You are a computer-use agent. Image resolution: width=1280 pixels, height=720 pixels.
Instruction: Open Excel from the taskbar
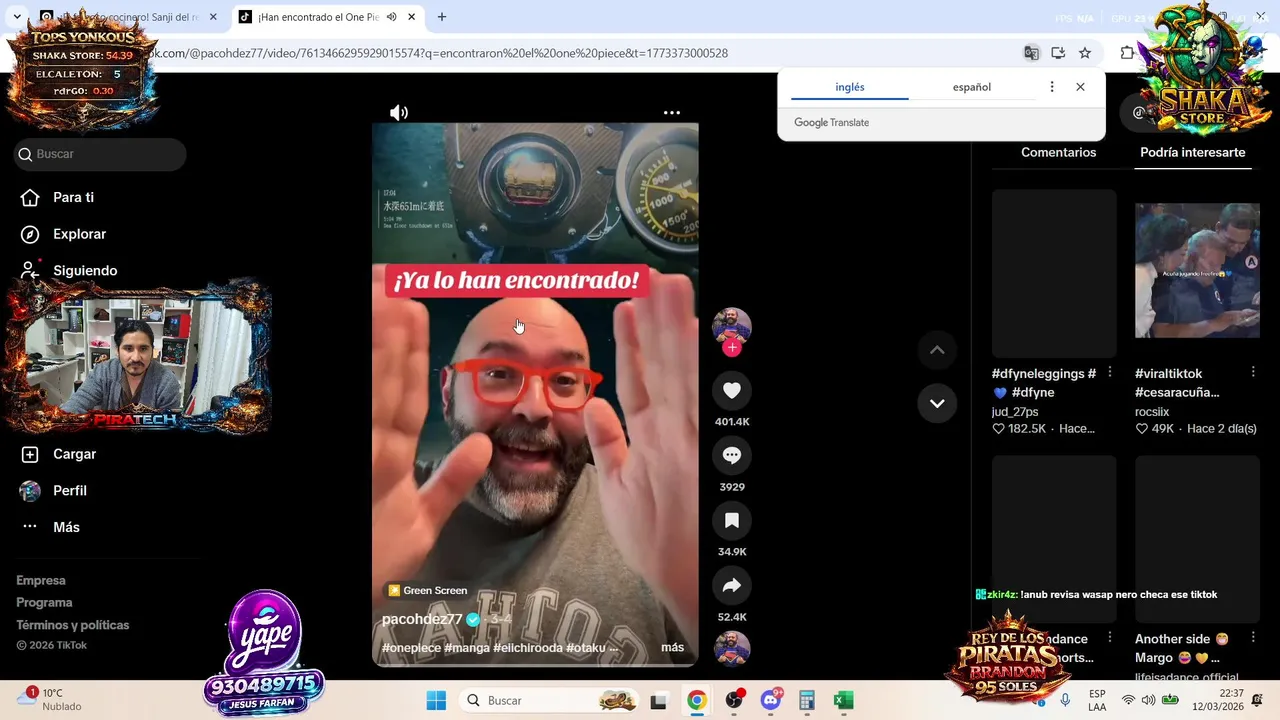843,701
